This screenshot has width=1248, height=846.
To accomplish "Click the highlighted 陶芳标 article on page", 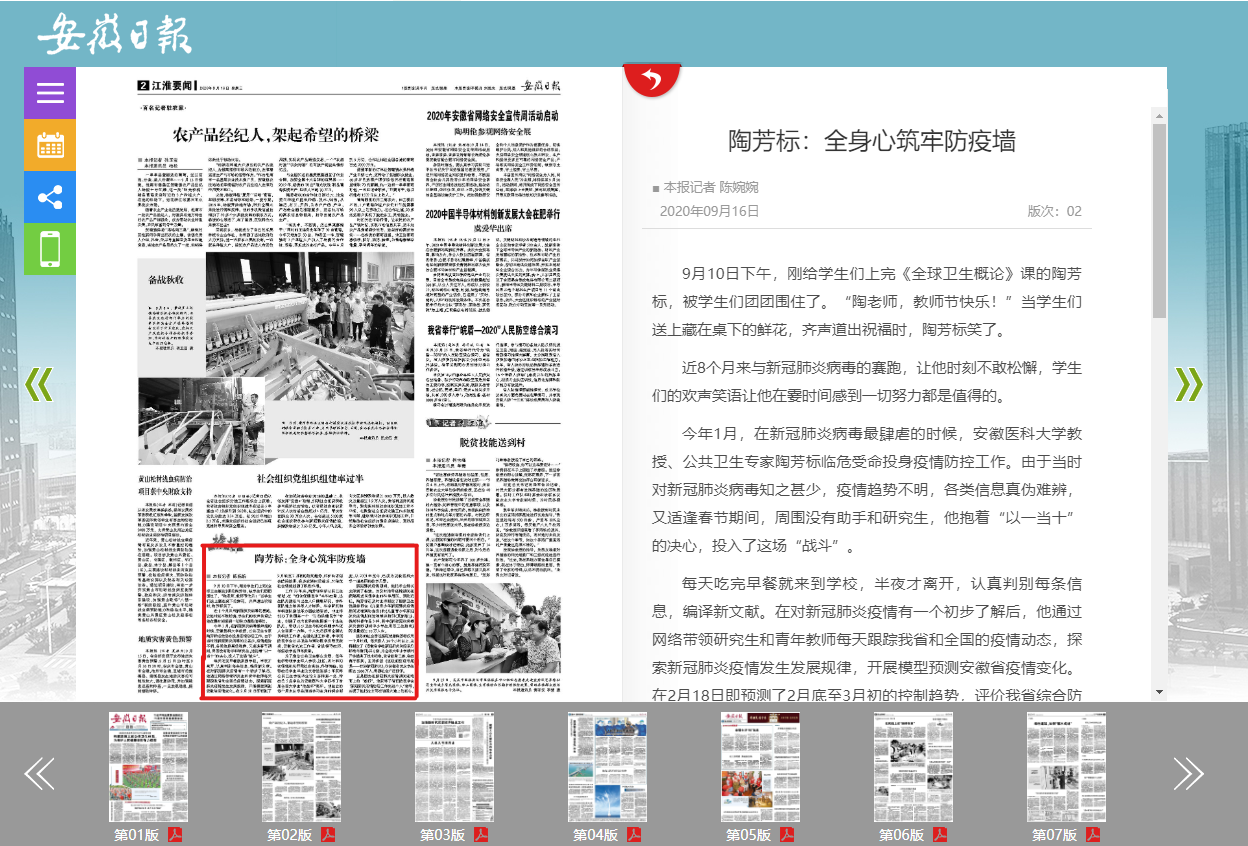I will click(309, 620).
